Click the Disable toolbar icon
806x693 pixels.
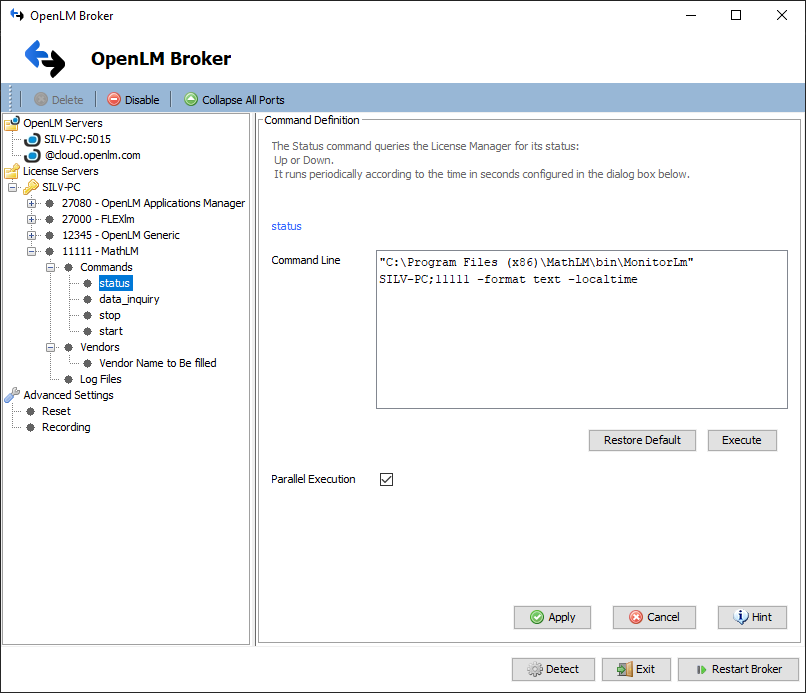coord(114,100)
